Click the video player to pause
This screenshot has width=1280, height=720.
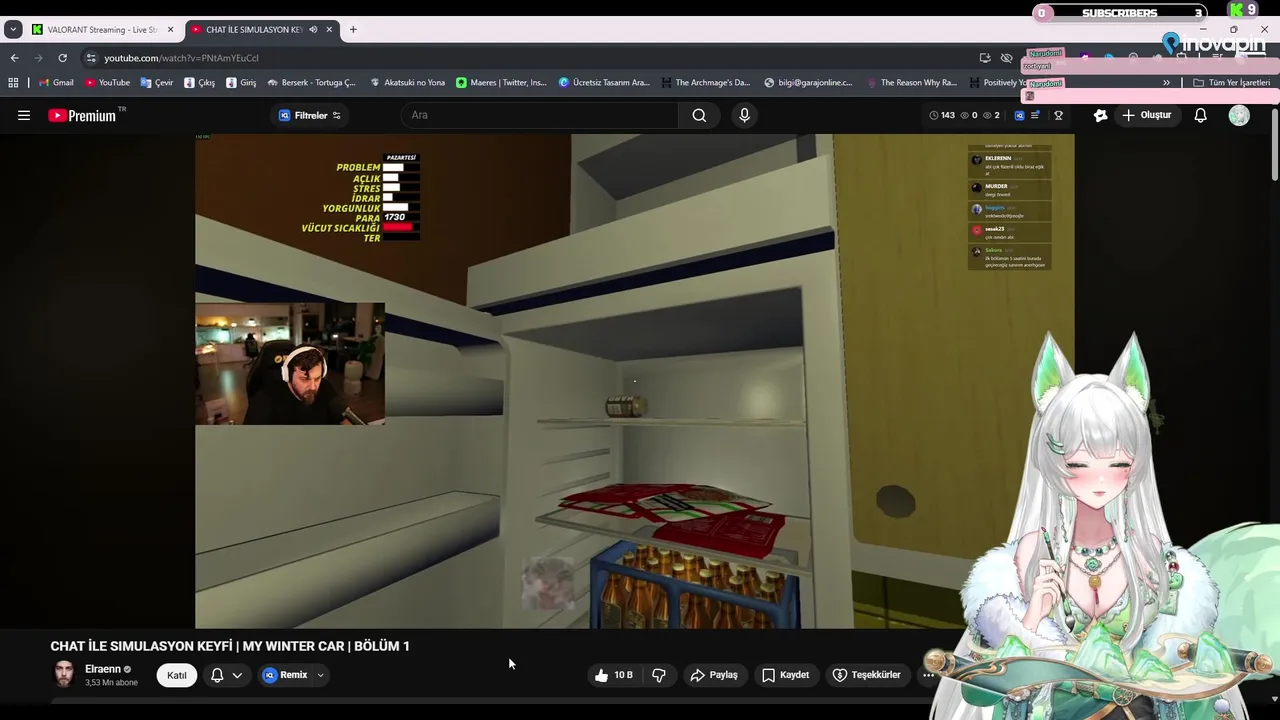tap(634, 381)
